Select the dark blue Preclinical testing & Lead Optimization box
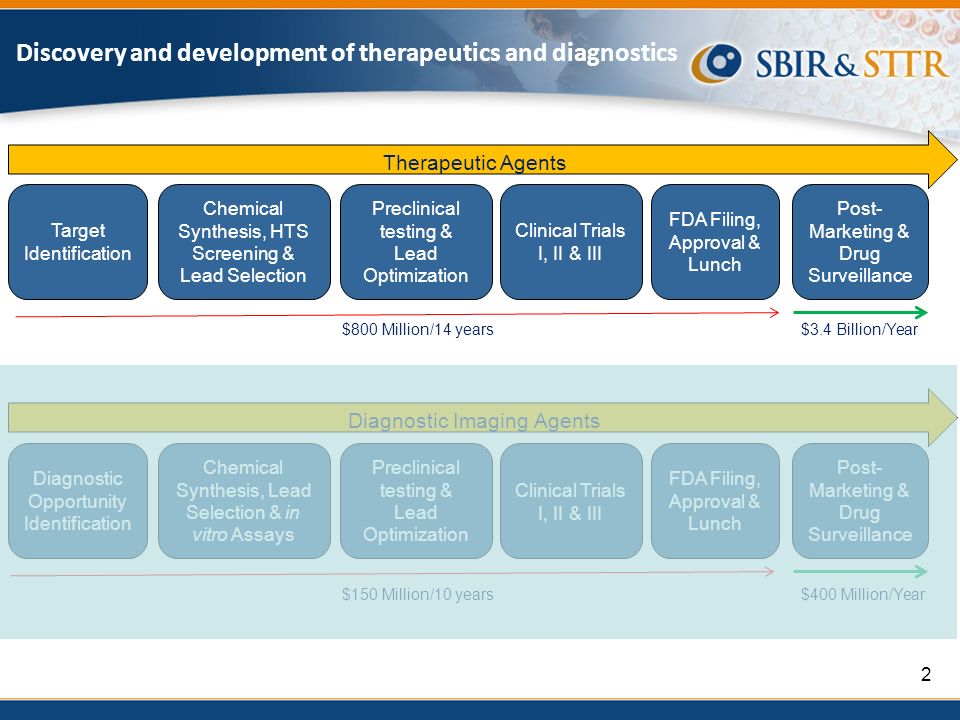The image size is (960, 720). point(416,242)
